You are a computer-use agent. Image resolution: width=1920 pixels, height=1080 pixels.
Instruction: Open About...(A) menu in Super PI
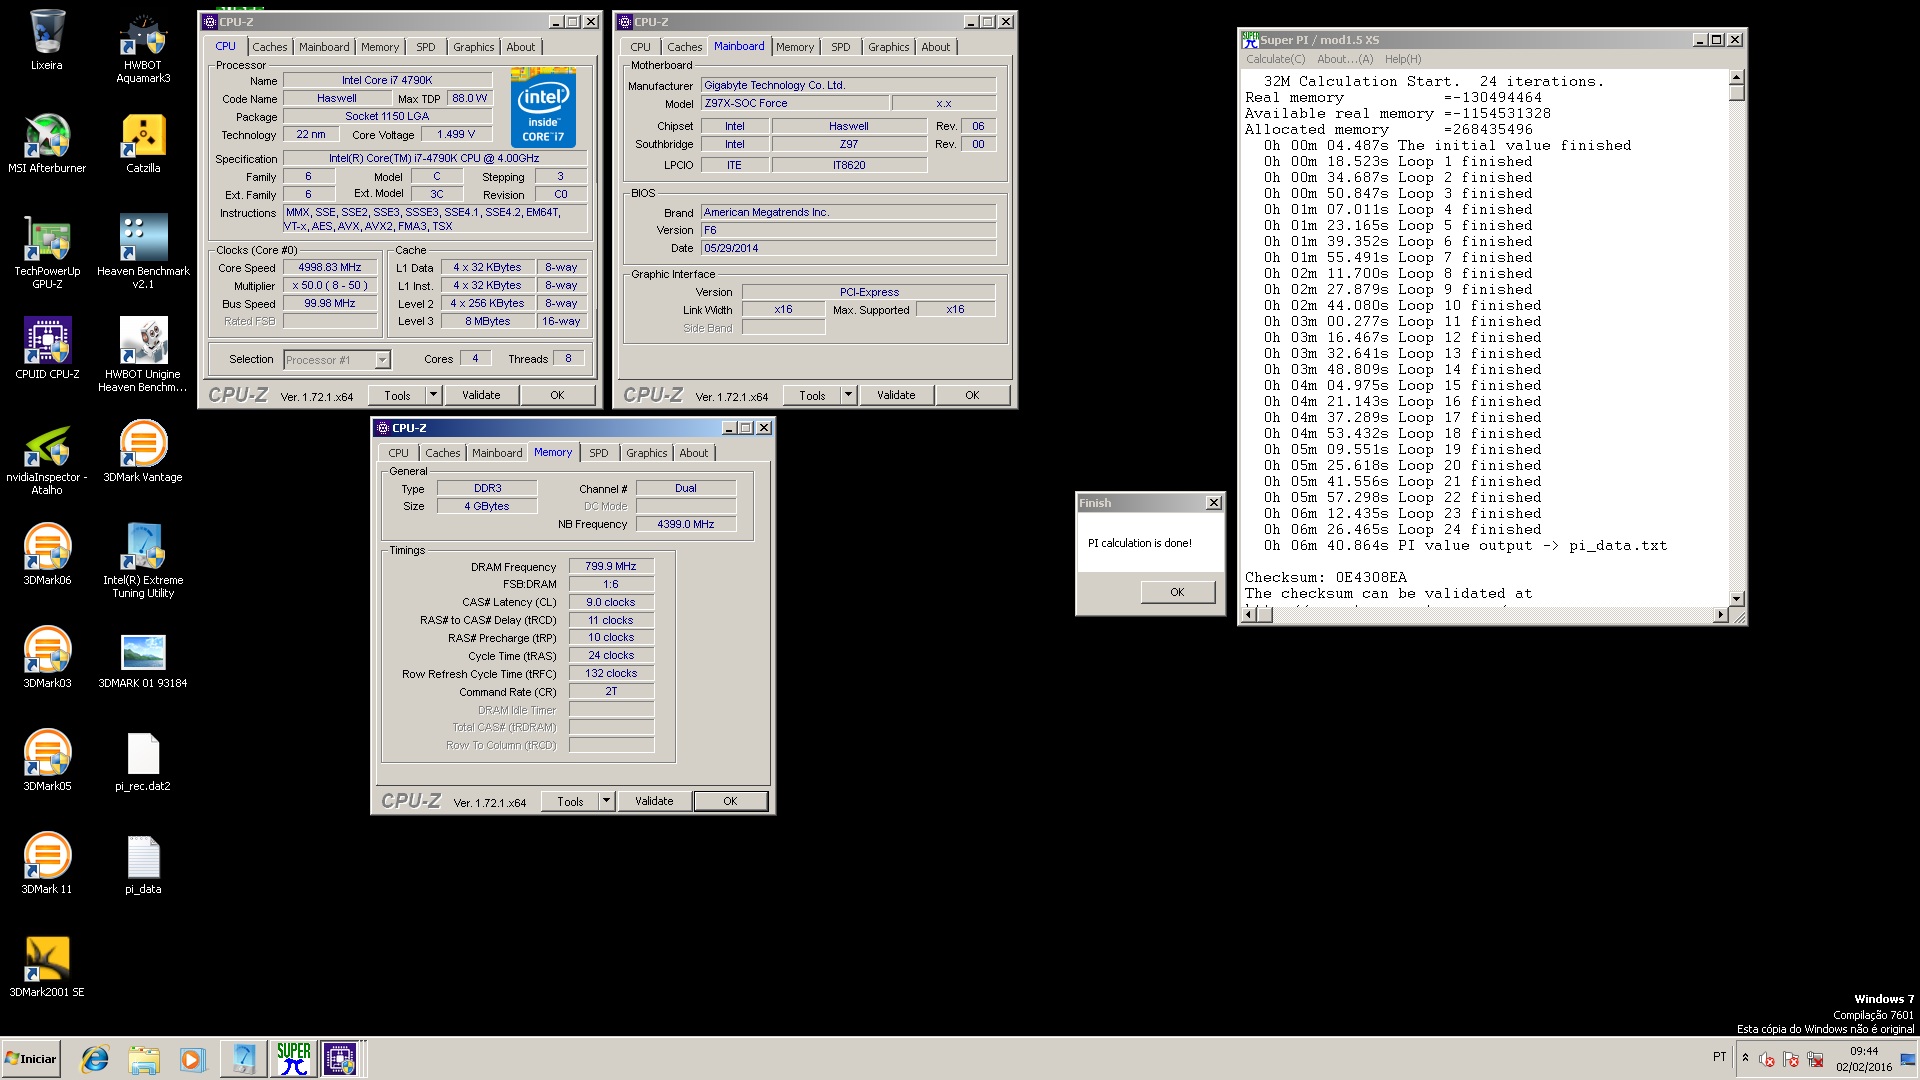[x=1345, y=59]
